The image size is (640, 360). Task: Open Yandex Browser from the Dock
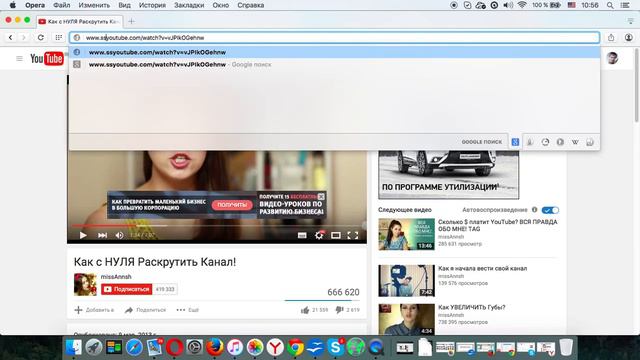pyautogui.click(x=275, y=347)
